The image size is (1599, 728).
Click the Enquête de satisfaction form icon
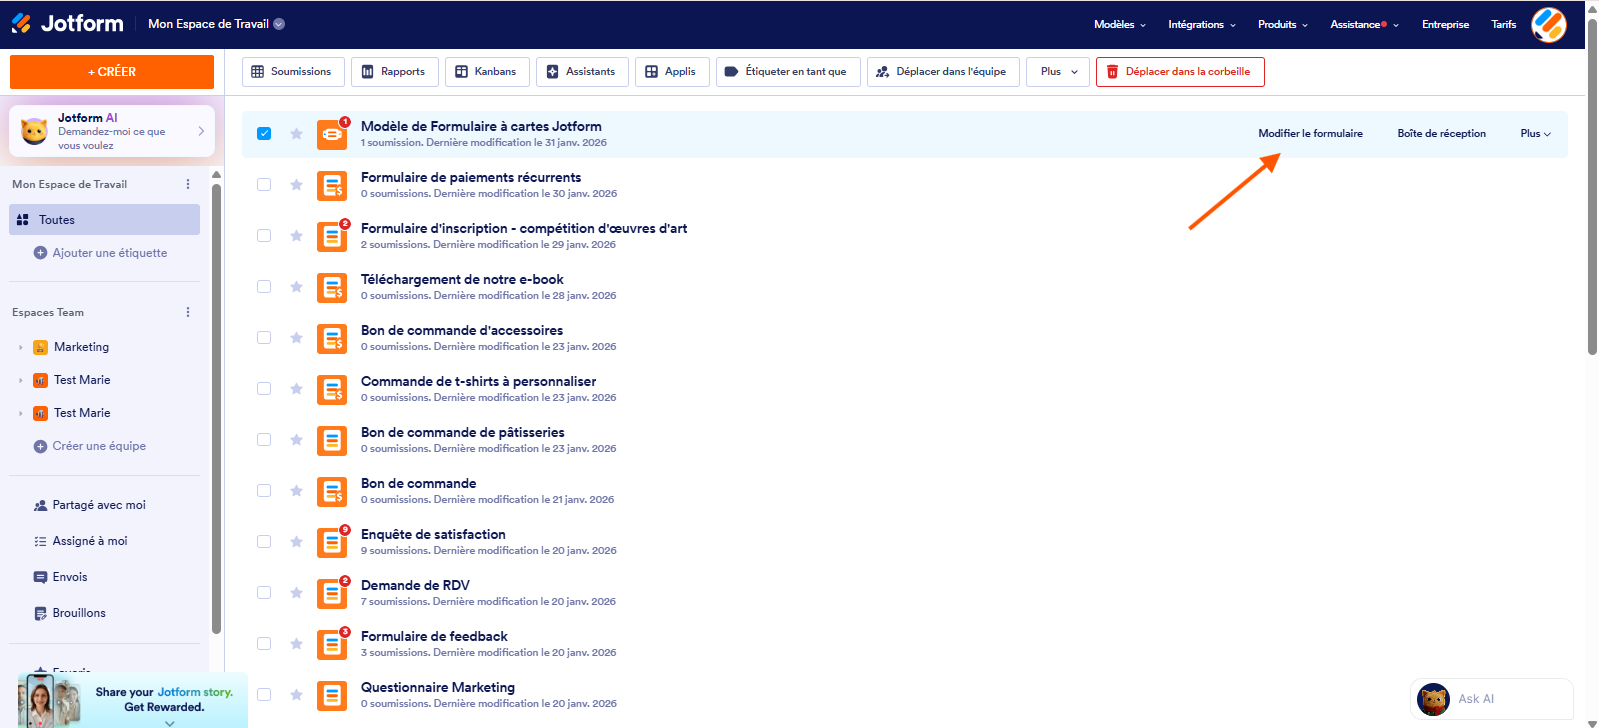(332, 542)
